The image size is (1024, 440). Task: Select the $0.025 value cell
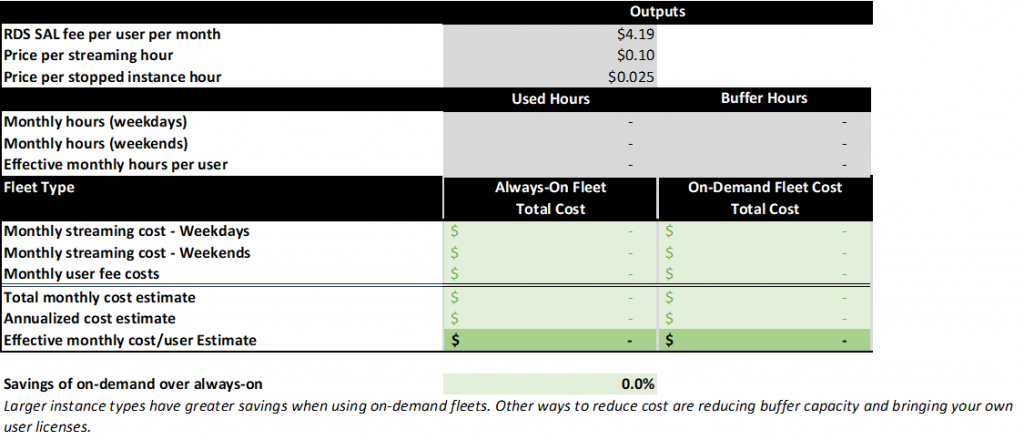pos(550,77)
